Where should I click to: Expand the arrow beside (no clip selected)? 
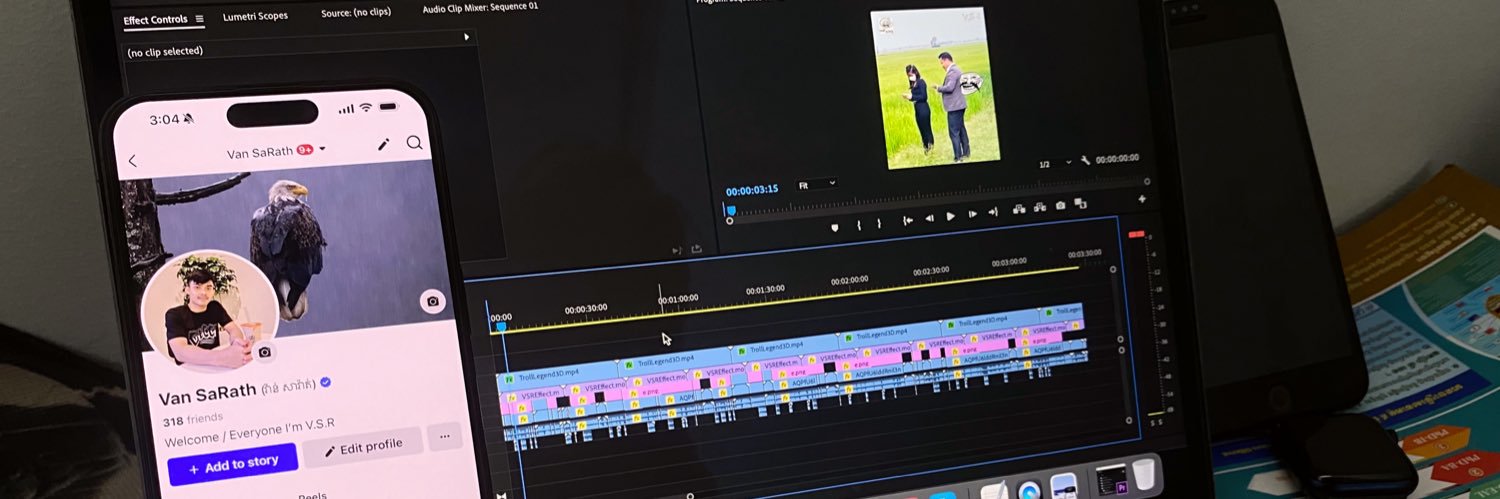tap(466, 37)
